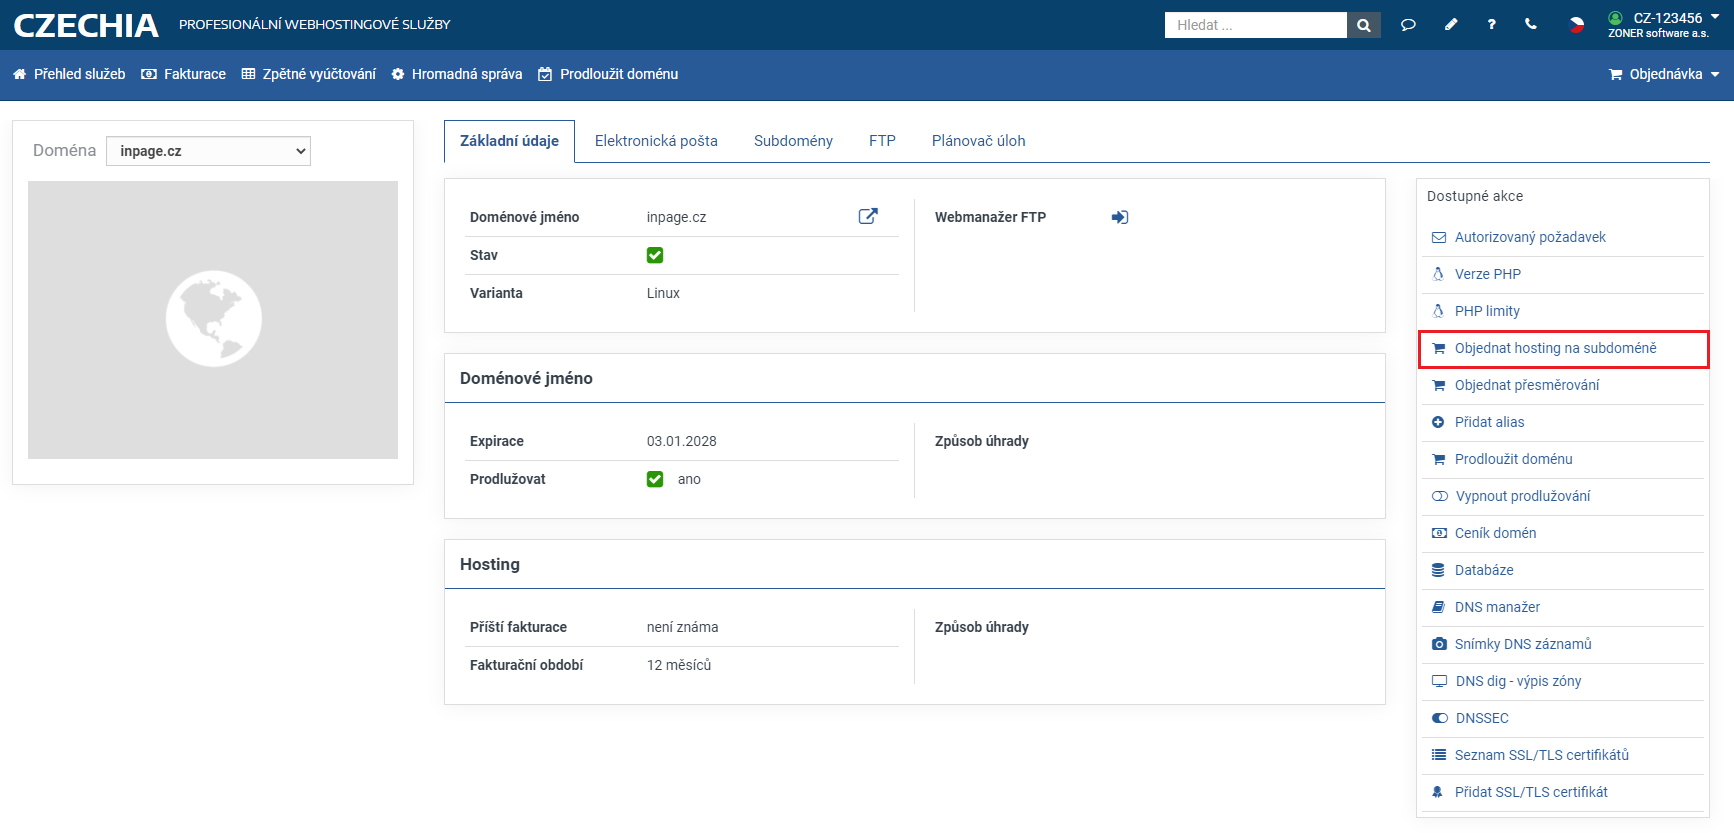Viewport: 1734px width, 833px height.
Task: Open the chat bubble icon in header
Action: click(1408, 25)
